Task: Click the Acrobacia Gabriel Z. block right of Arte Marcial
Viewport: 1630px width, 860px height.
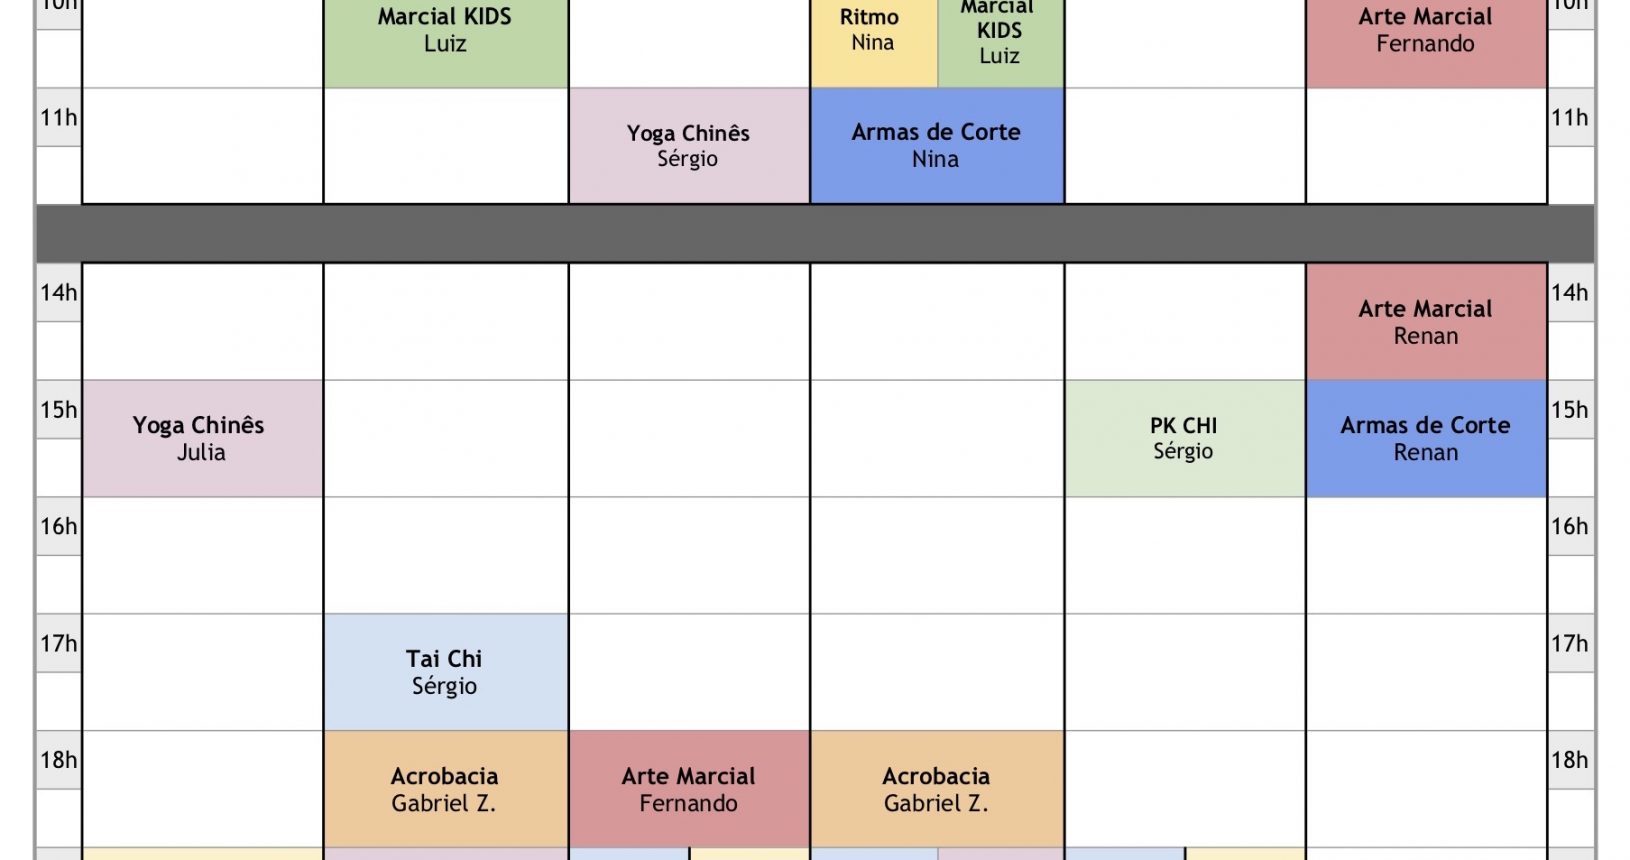Action: pos(937,789)
